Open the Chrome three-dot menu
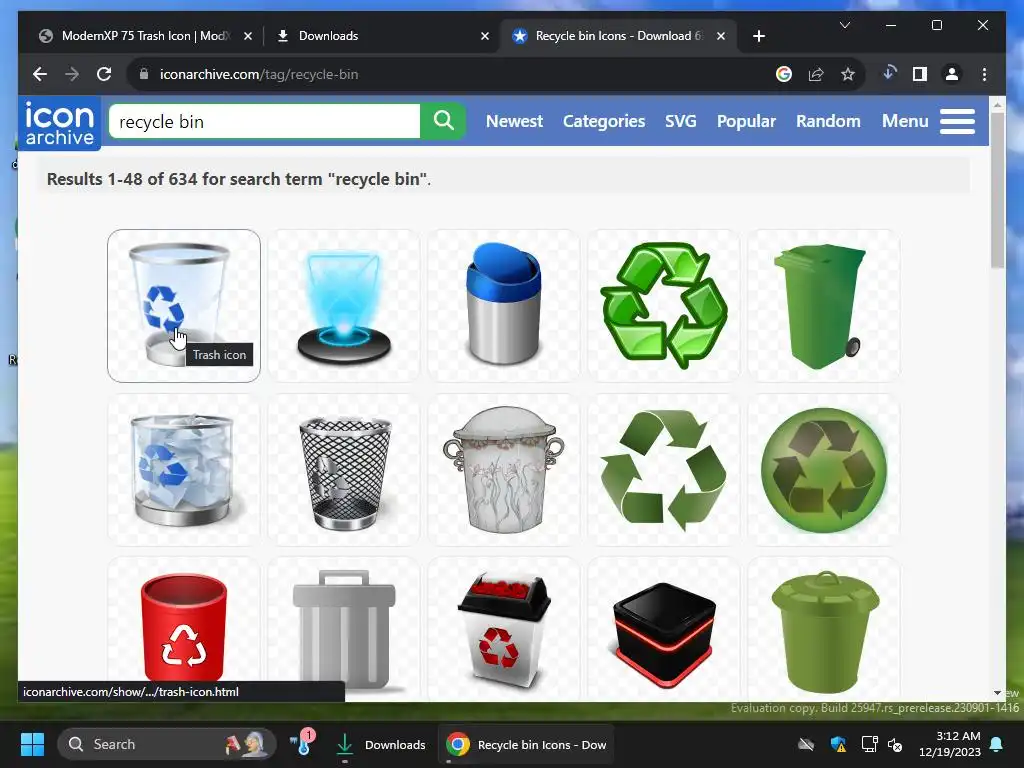Viewport: 1024px width, 768px height. pyautogui.click(x=984, y=74)
